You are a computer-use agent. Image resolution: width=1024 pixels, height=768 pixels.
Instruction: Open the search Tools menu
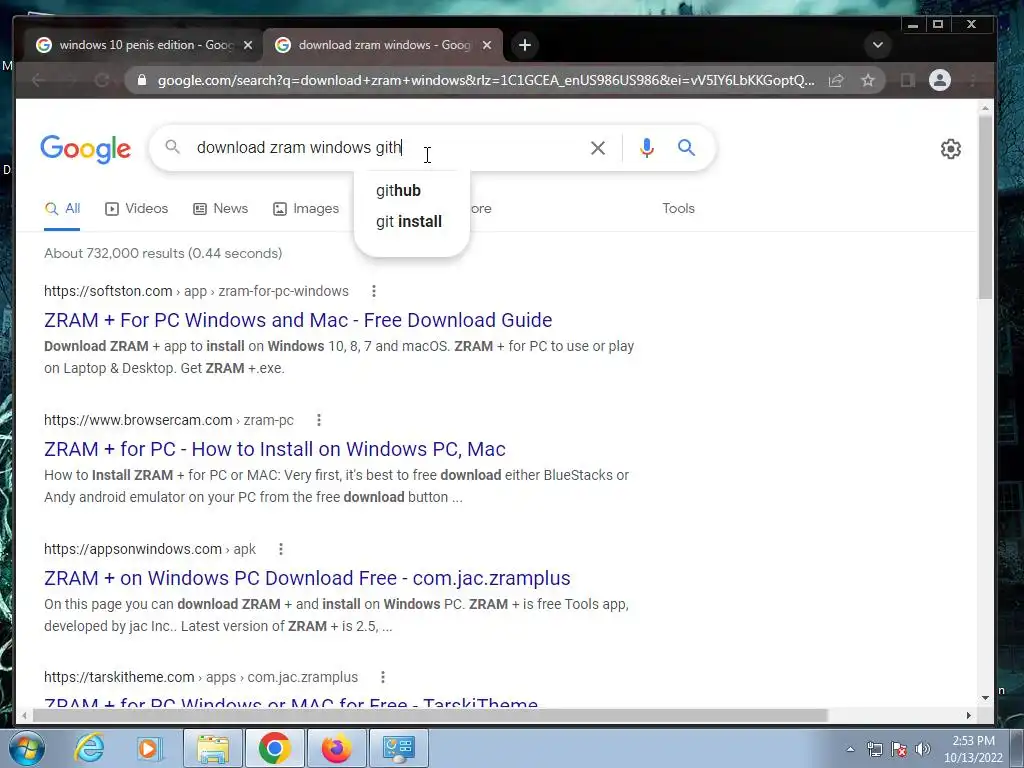678,208
